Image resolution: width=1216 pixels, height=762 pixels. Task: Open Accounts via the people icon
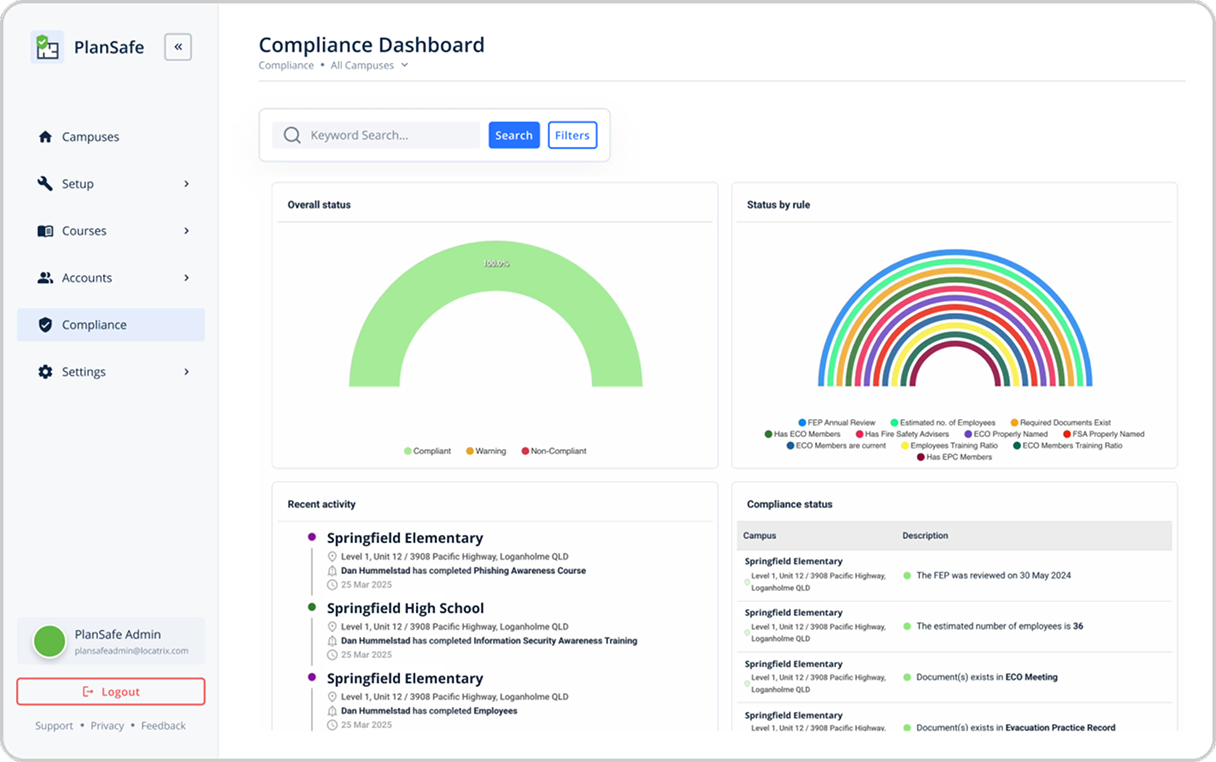point(44,277)
